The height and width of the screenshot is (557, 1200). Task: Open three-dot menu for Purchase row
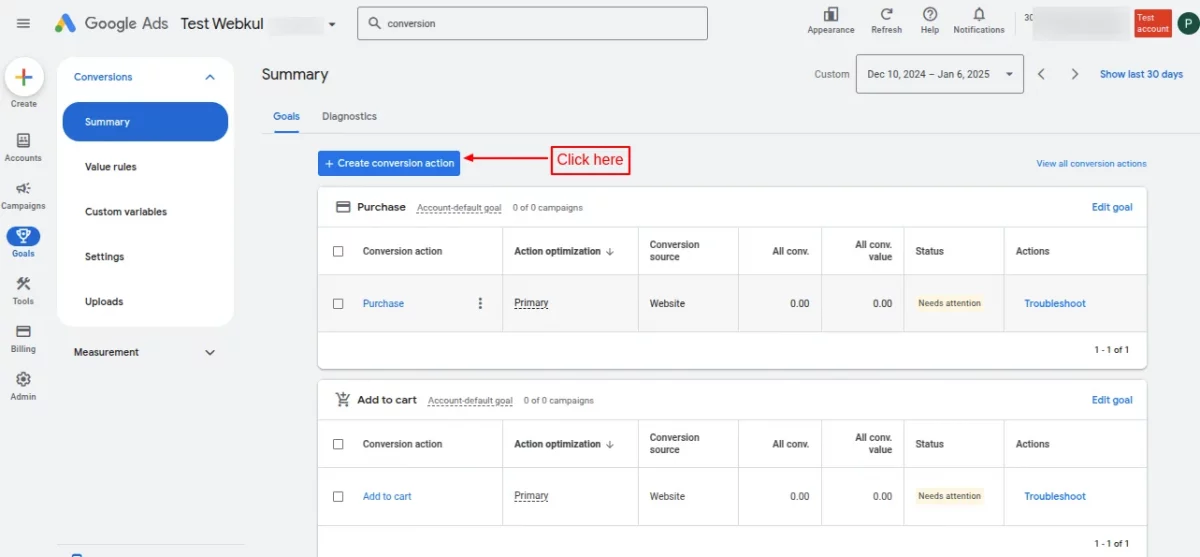(x=480, y=303)
